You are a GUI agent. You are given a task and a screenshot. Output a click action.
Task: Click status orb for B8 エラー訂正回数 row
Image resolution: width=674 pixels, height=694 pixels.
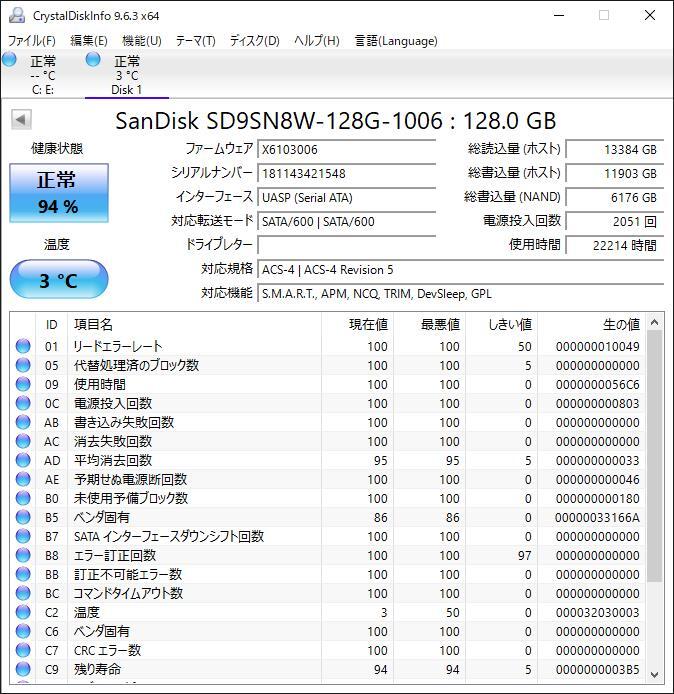coord(23,555)
